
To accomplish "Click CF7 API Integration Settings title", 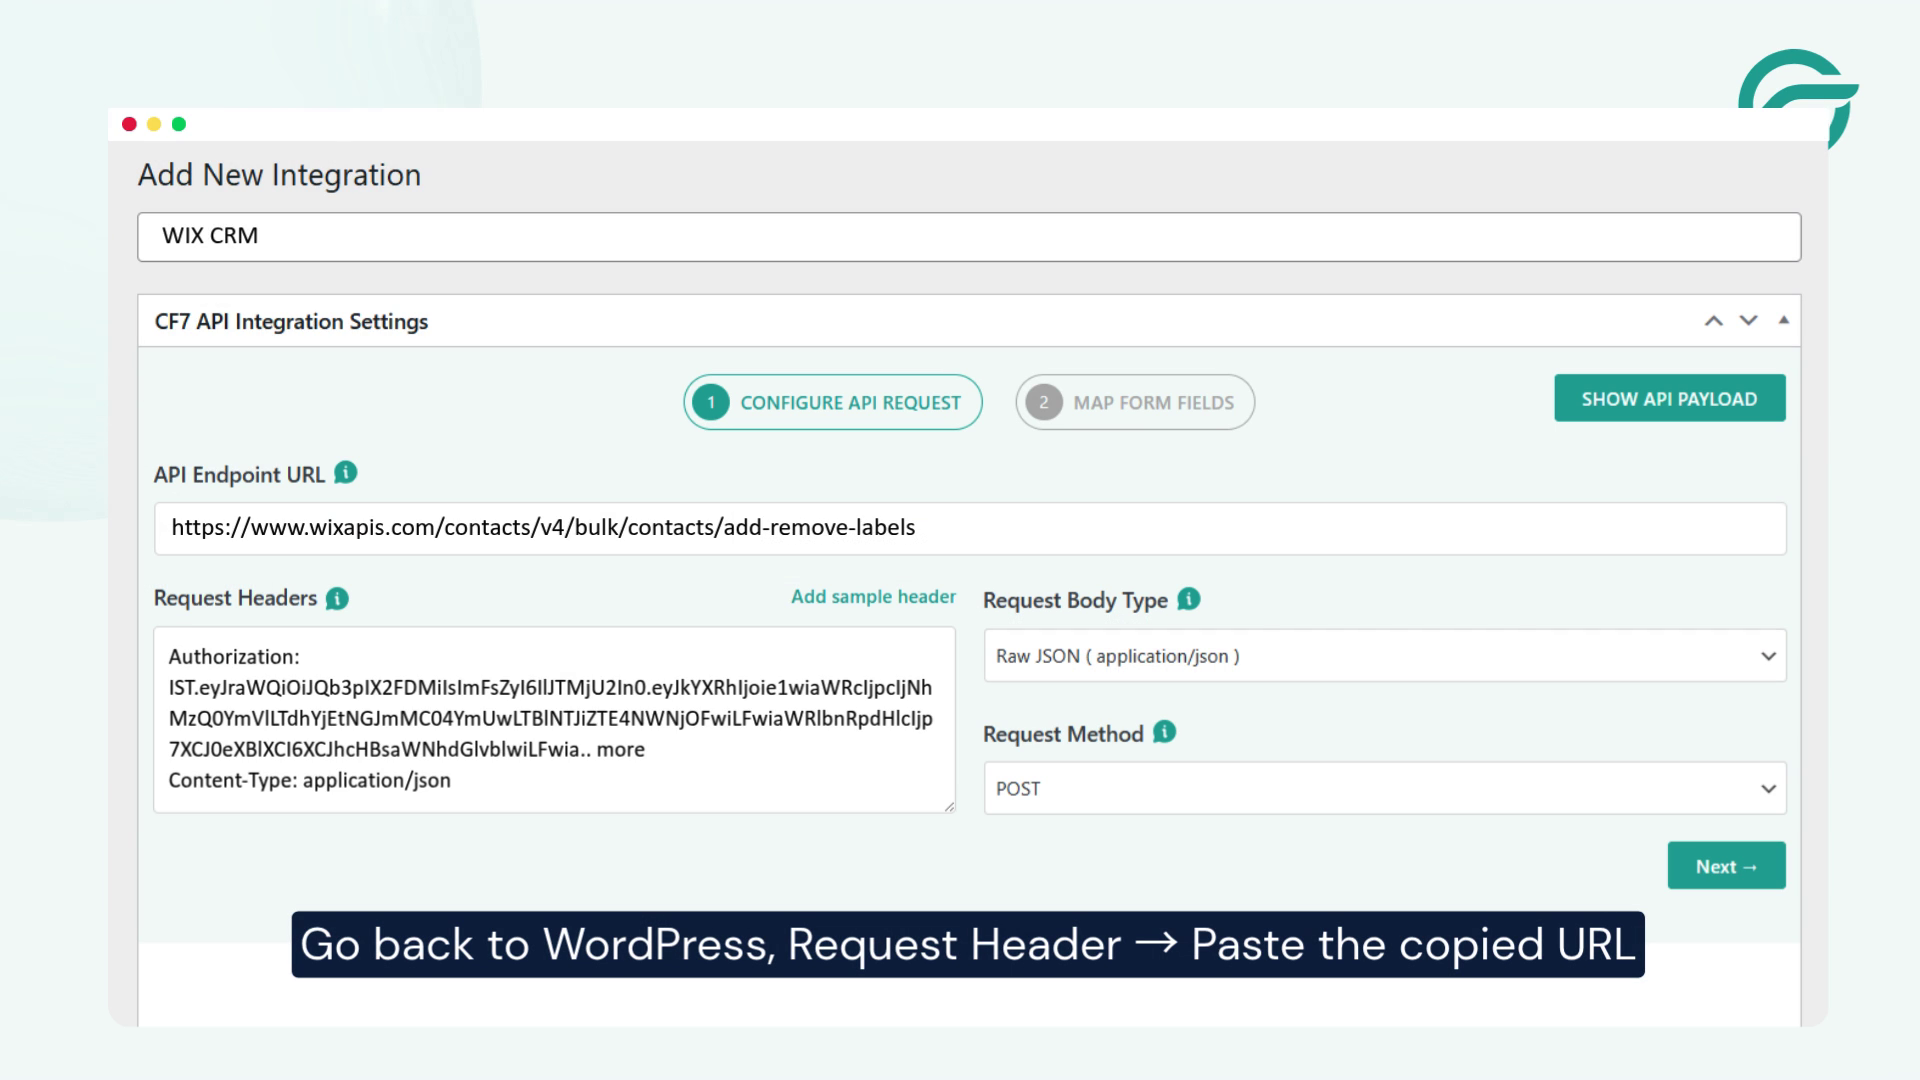I will tap(291, 322).
